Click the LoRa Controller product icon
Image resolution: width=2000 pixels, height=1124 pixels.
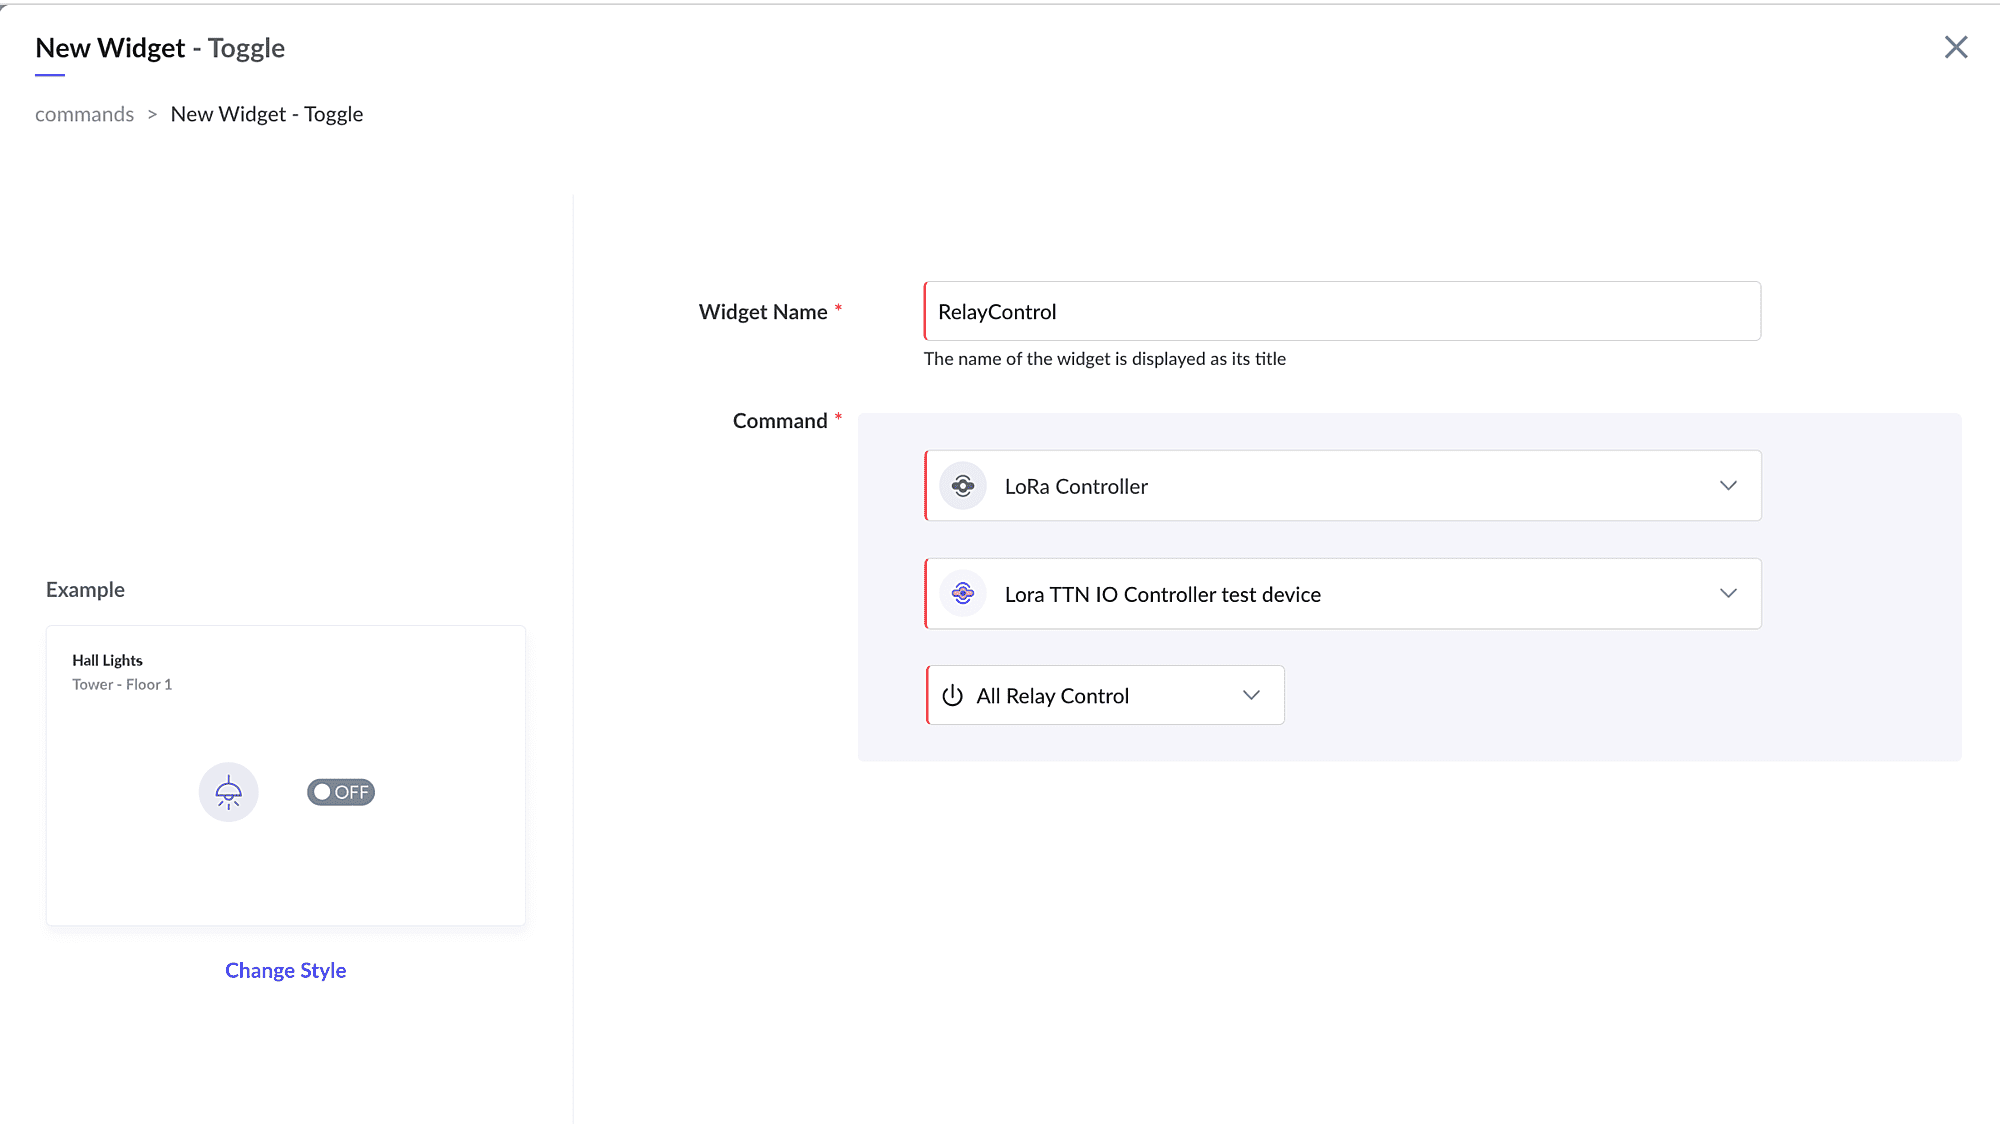pyautogui.click(x=963, y=486)
